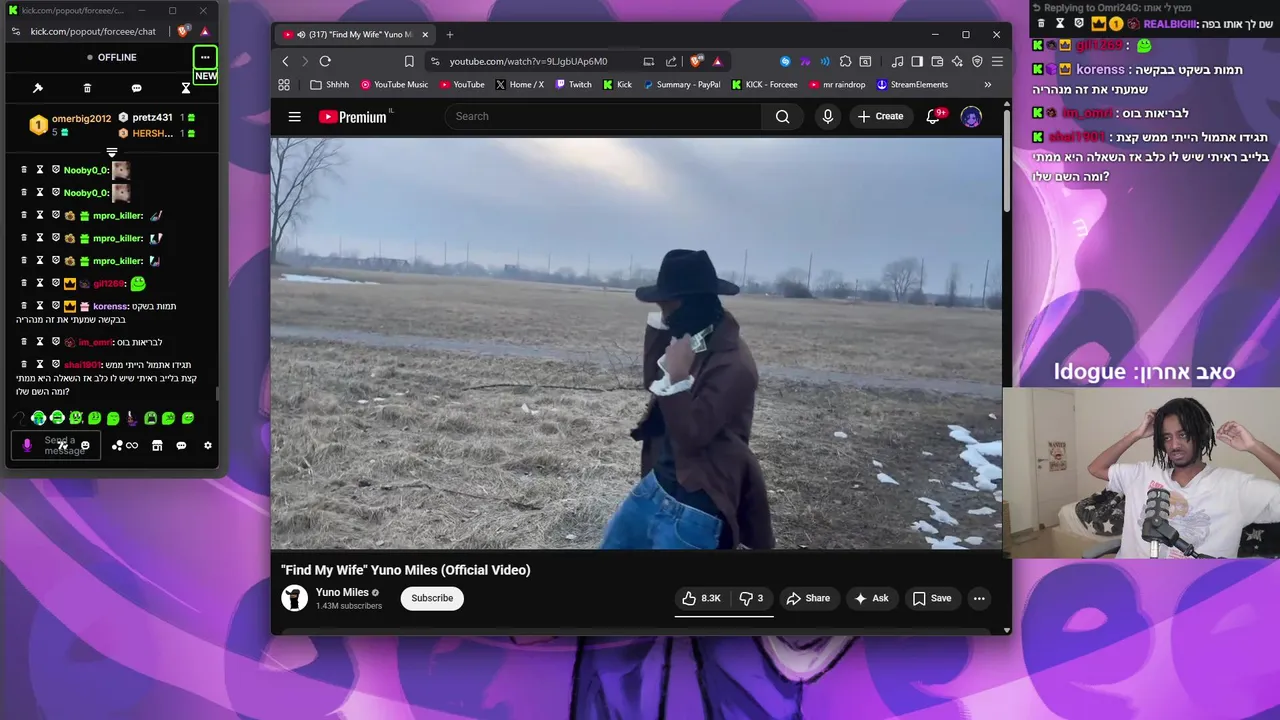Open YouTube notifications bell

[x=933, y=116]
